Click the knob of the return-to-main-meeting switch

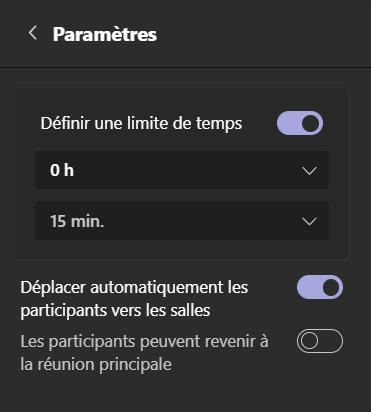(x=309, y=341)
